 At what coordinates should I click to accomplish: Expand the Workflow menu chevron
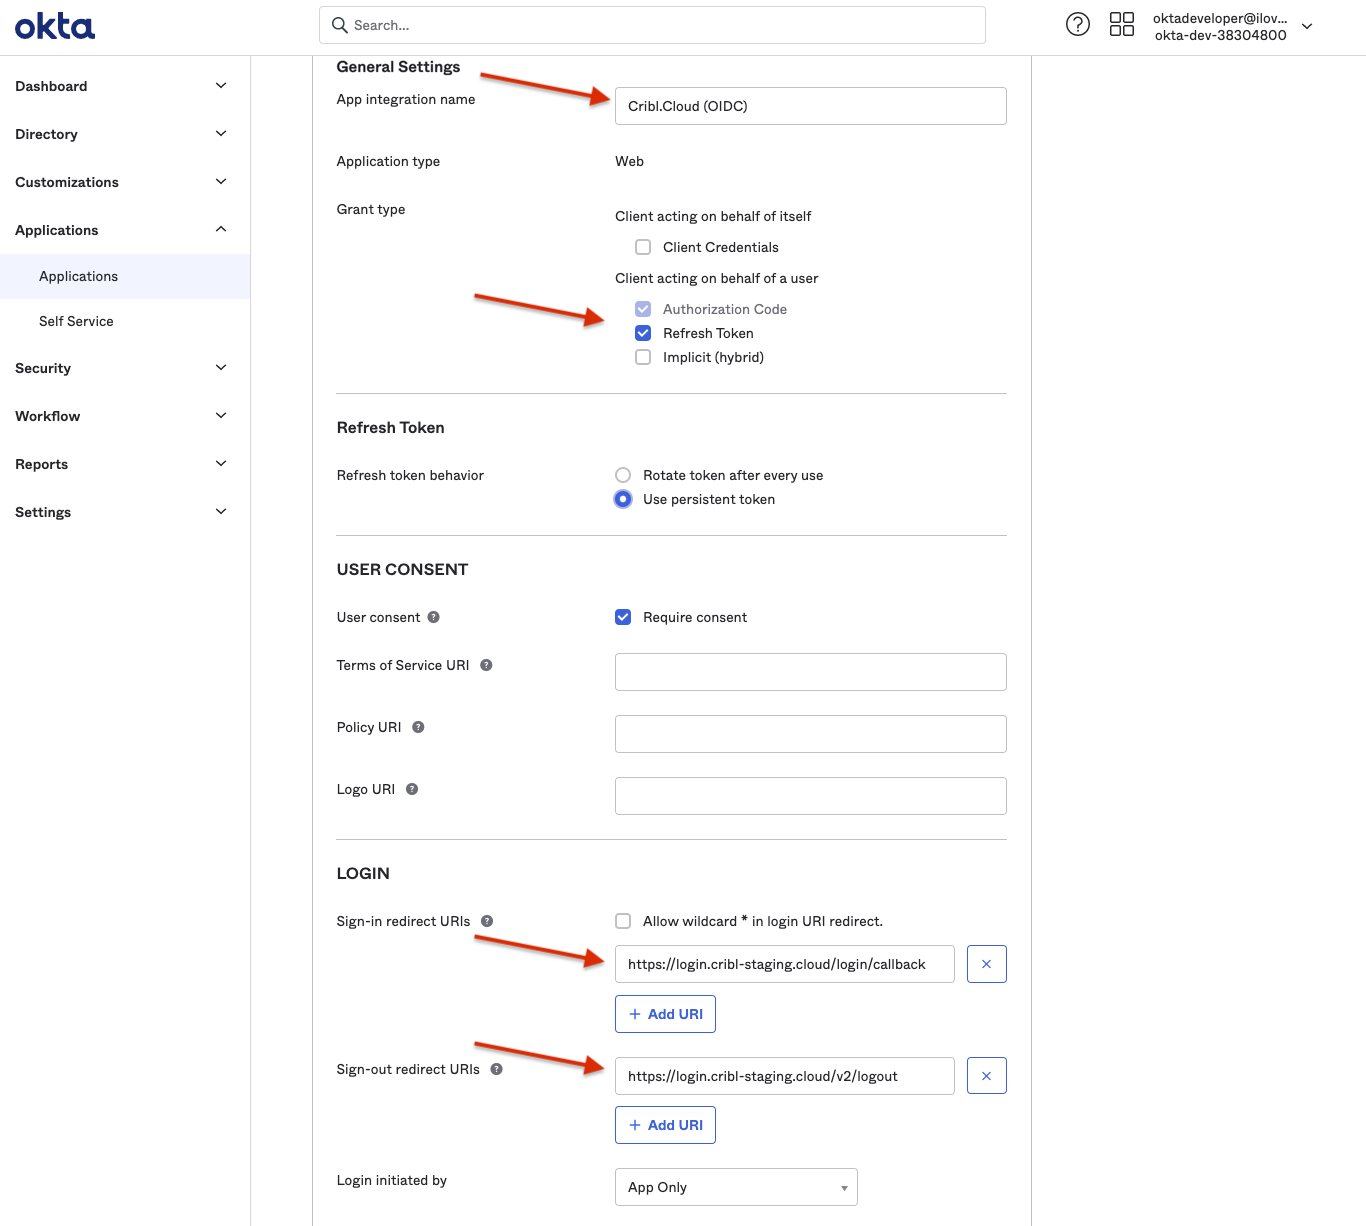coord(221,416)
